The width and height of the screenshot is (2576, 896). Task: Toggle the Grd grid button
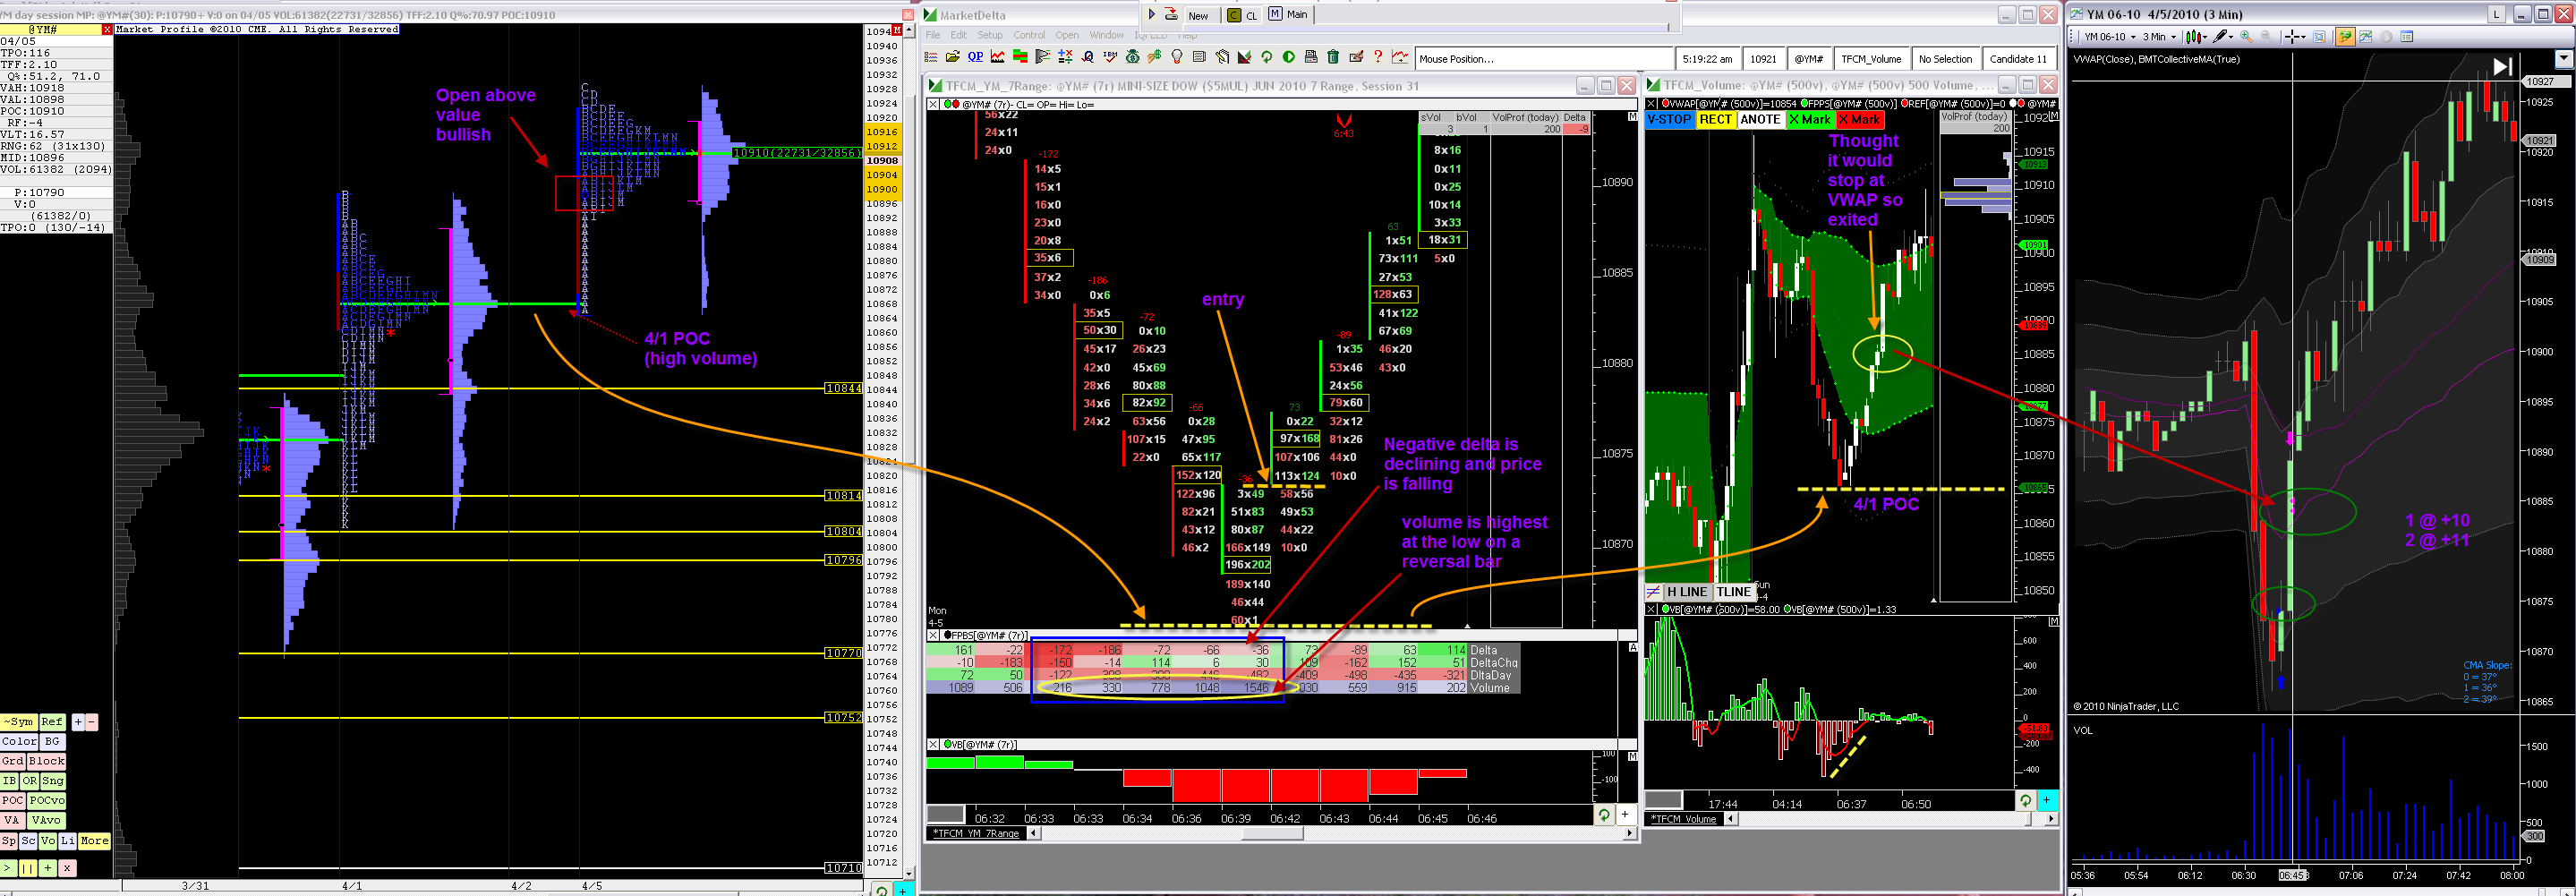(13, 761)
